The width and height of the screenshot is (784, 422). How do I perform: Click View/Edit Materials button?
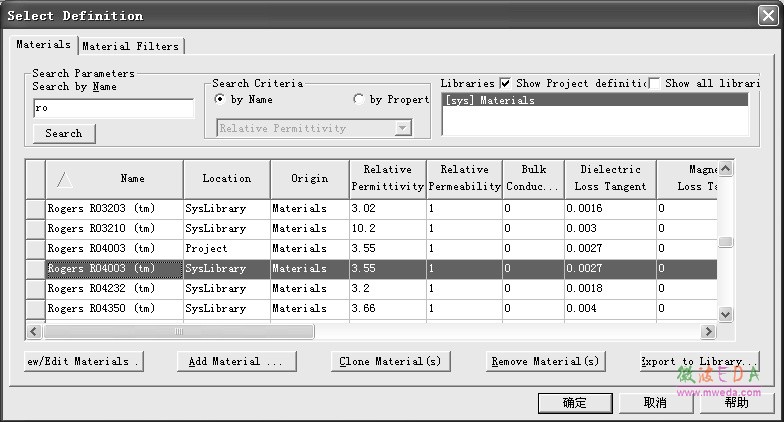[x=84, y=361]
